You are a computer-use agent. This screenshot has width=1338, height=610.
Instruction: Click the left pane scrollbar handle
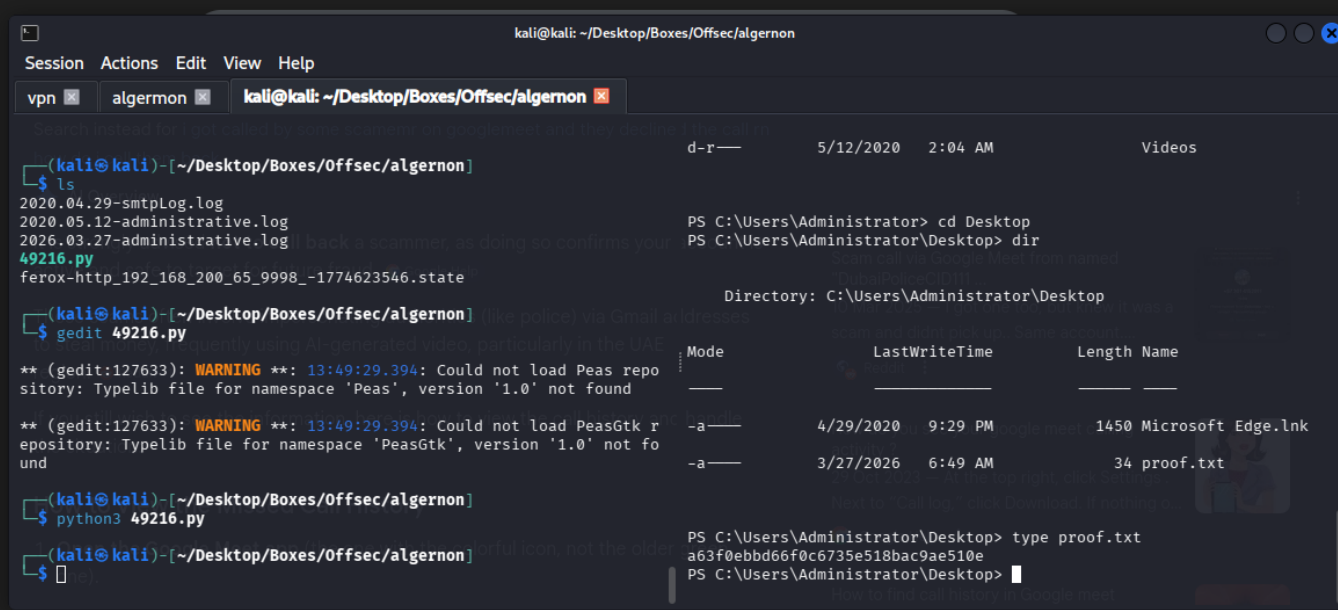pyautogui.click(x=671, y=585)
